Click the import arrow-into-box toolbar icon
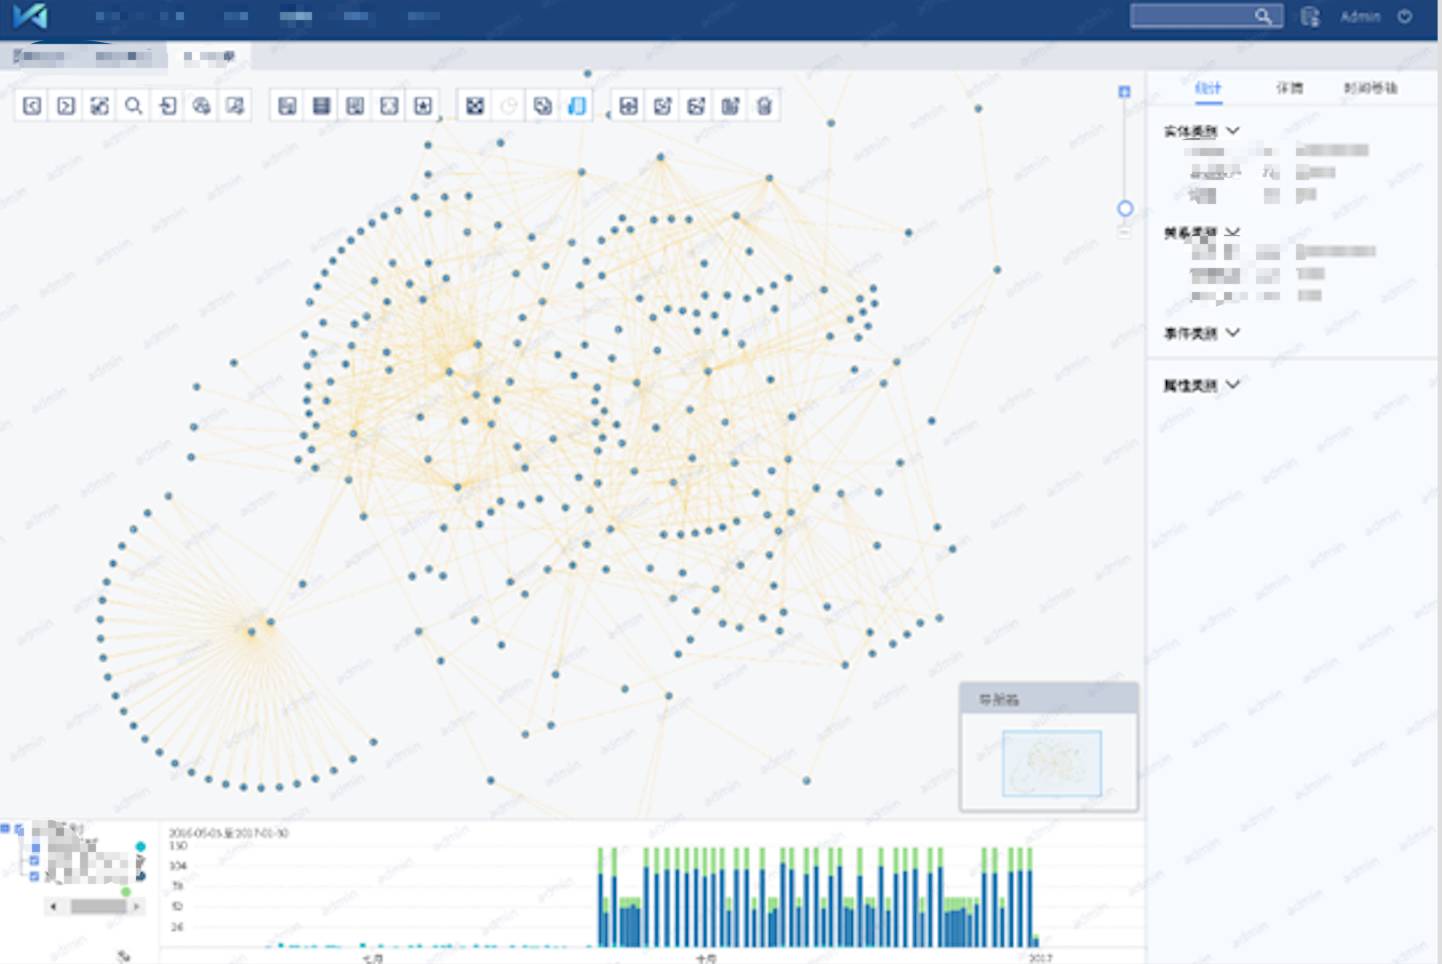 click(167, 105)
